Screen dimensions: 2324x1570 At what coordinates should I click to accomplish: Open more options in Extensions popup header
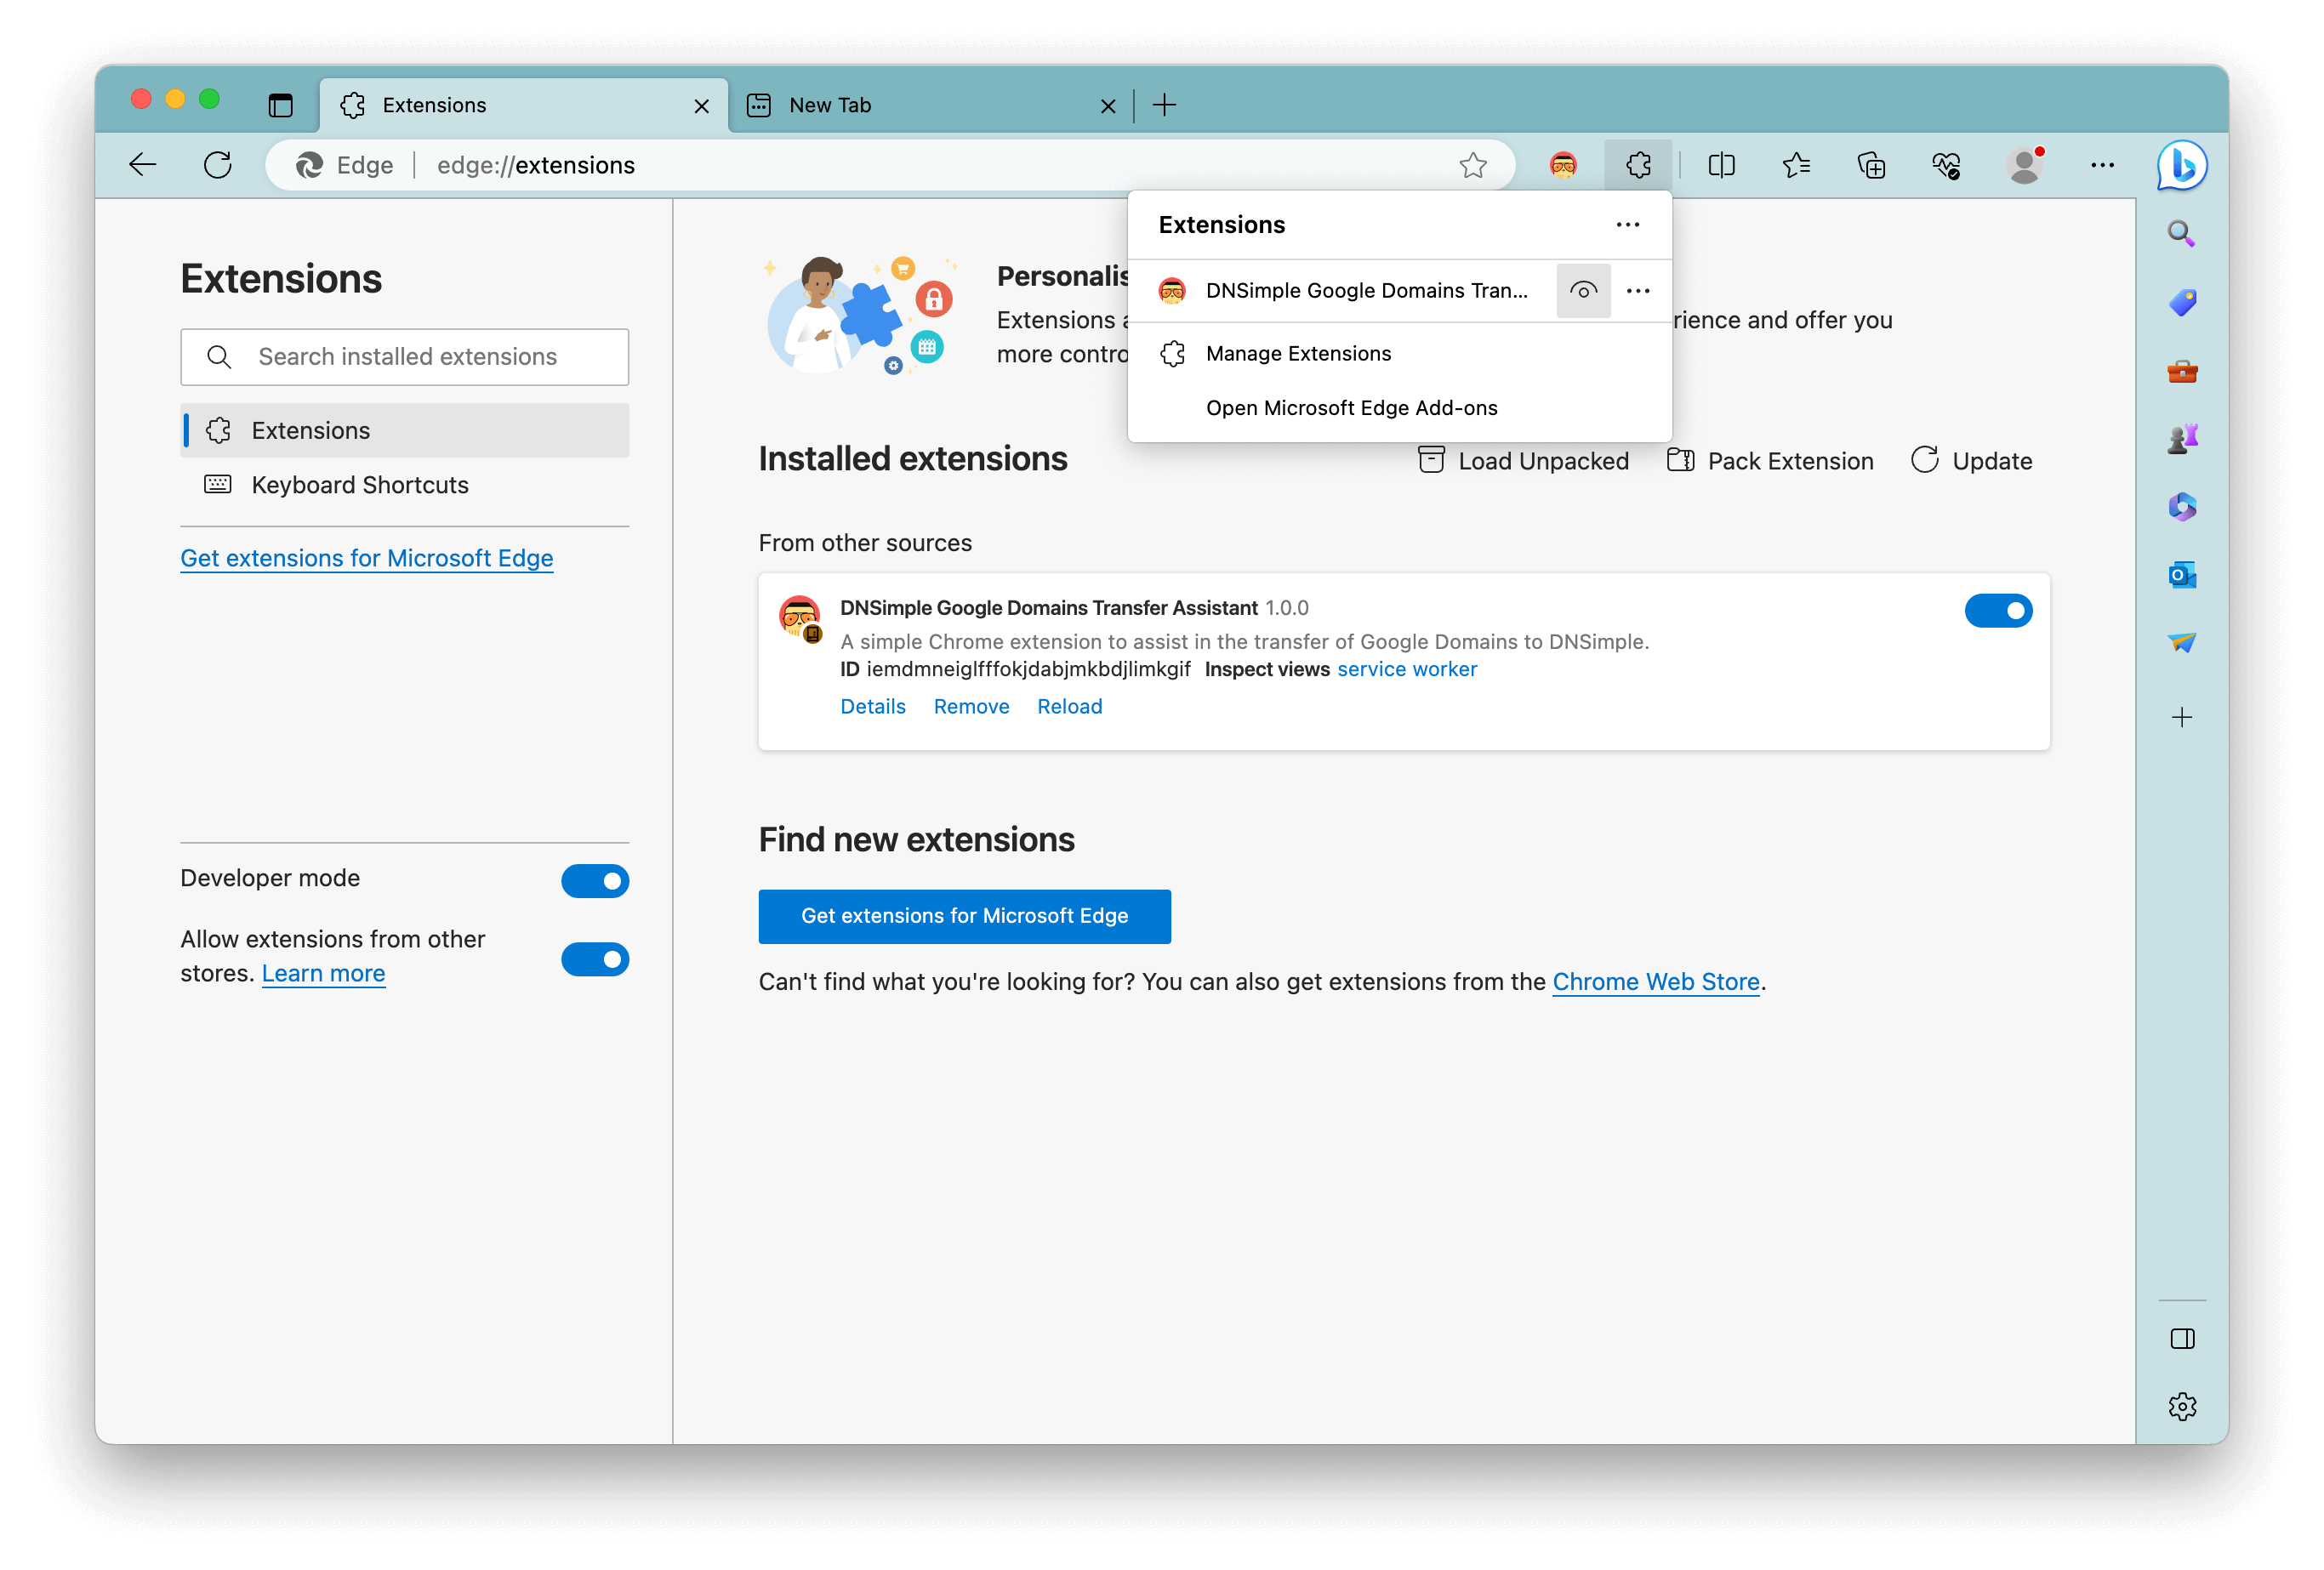point(1627,225)
